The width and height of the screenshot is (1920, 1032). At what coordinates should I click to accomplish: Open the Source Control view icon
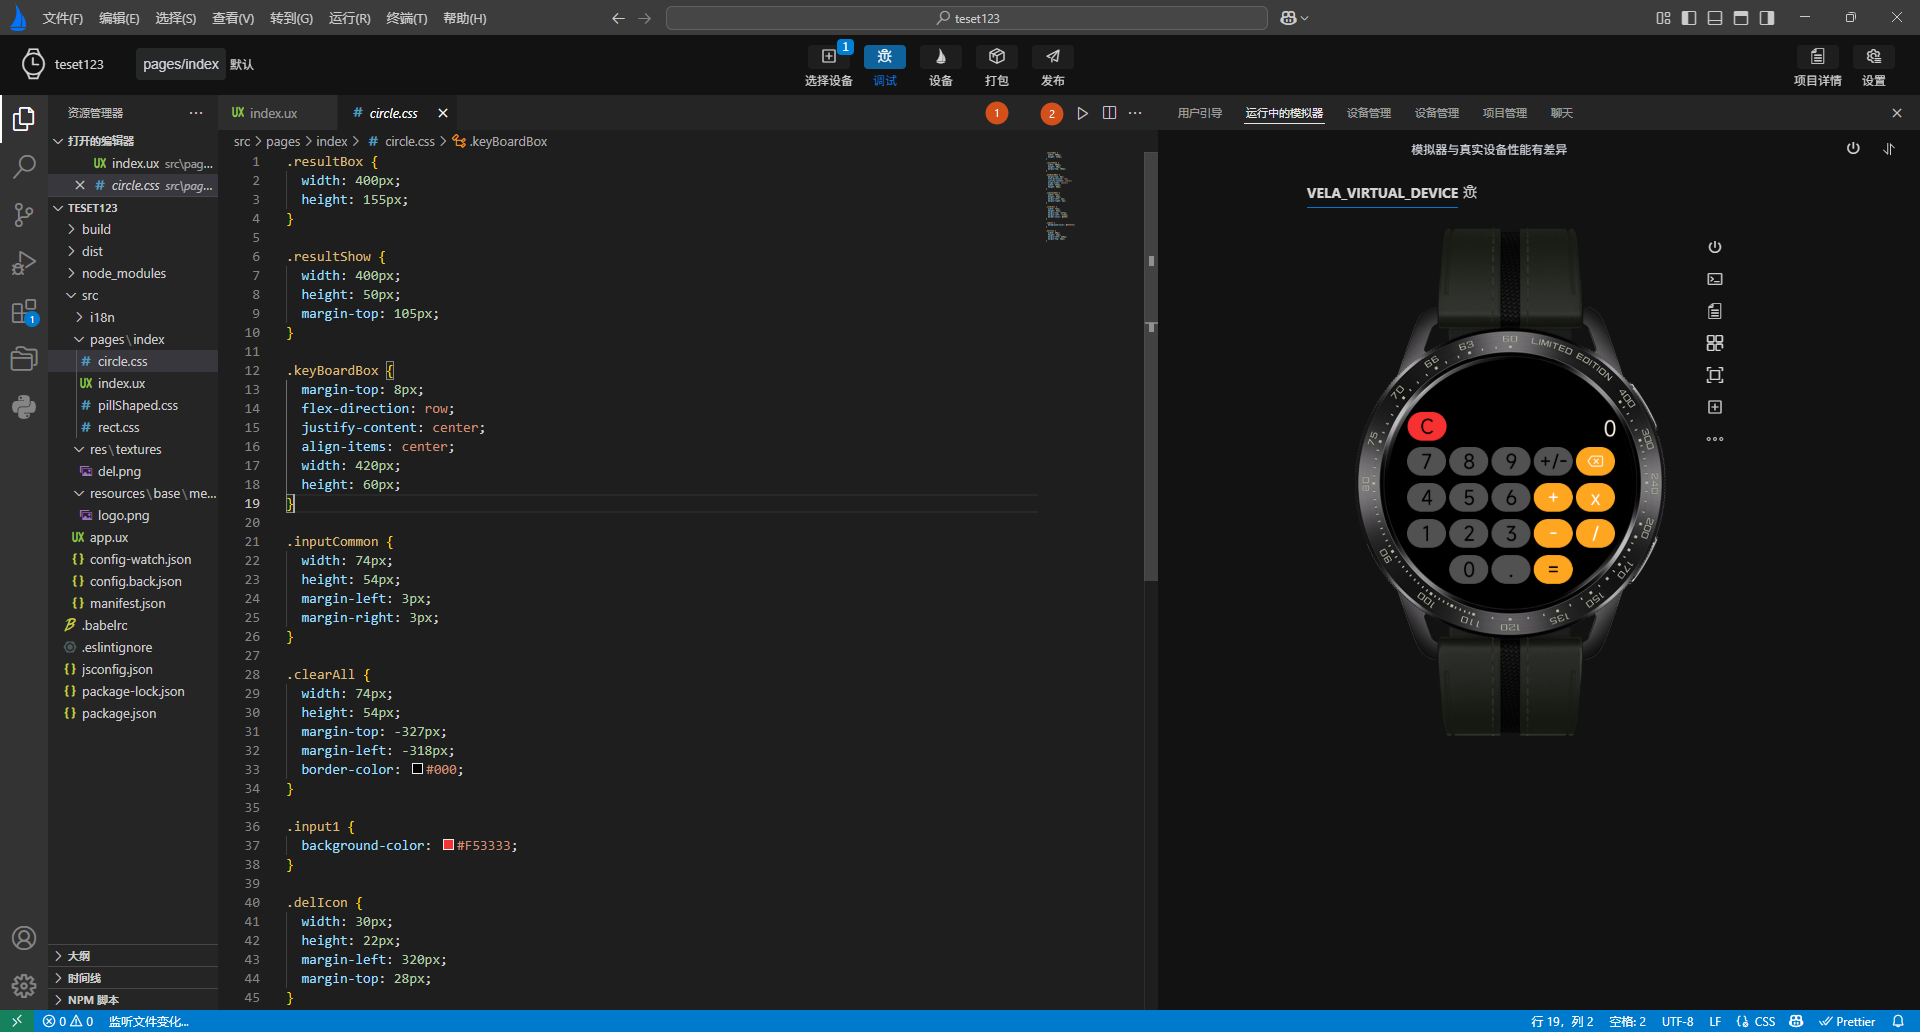(24, 214)
